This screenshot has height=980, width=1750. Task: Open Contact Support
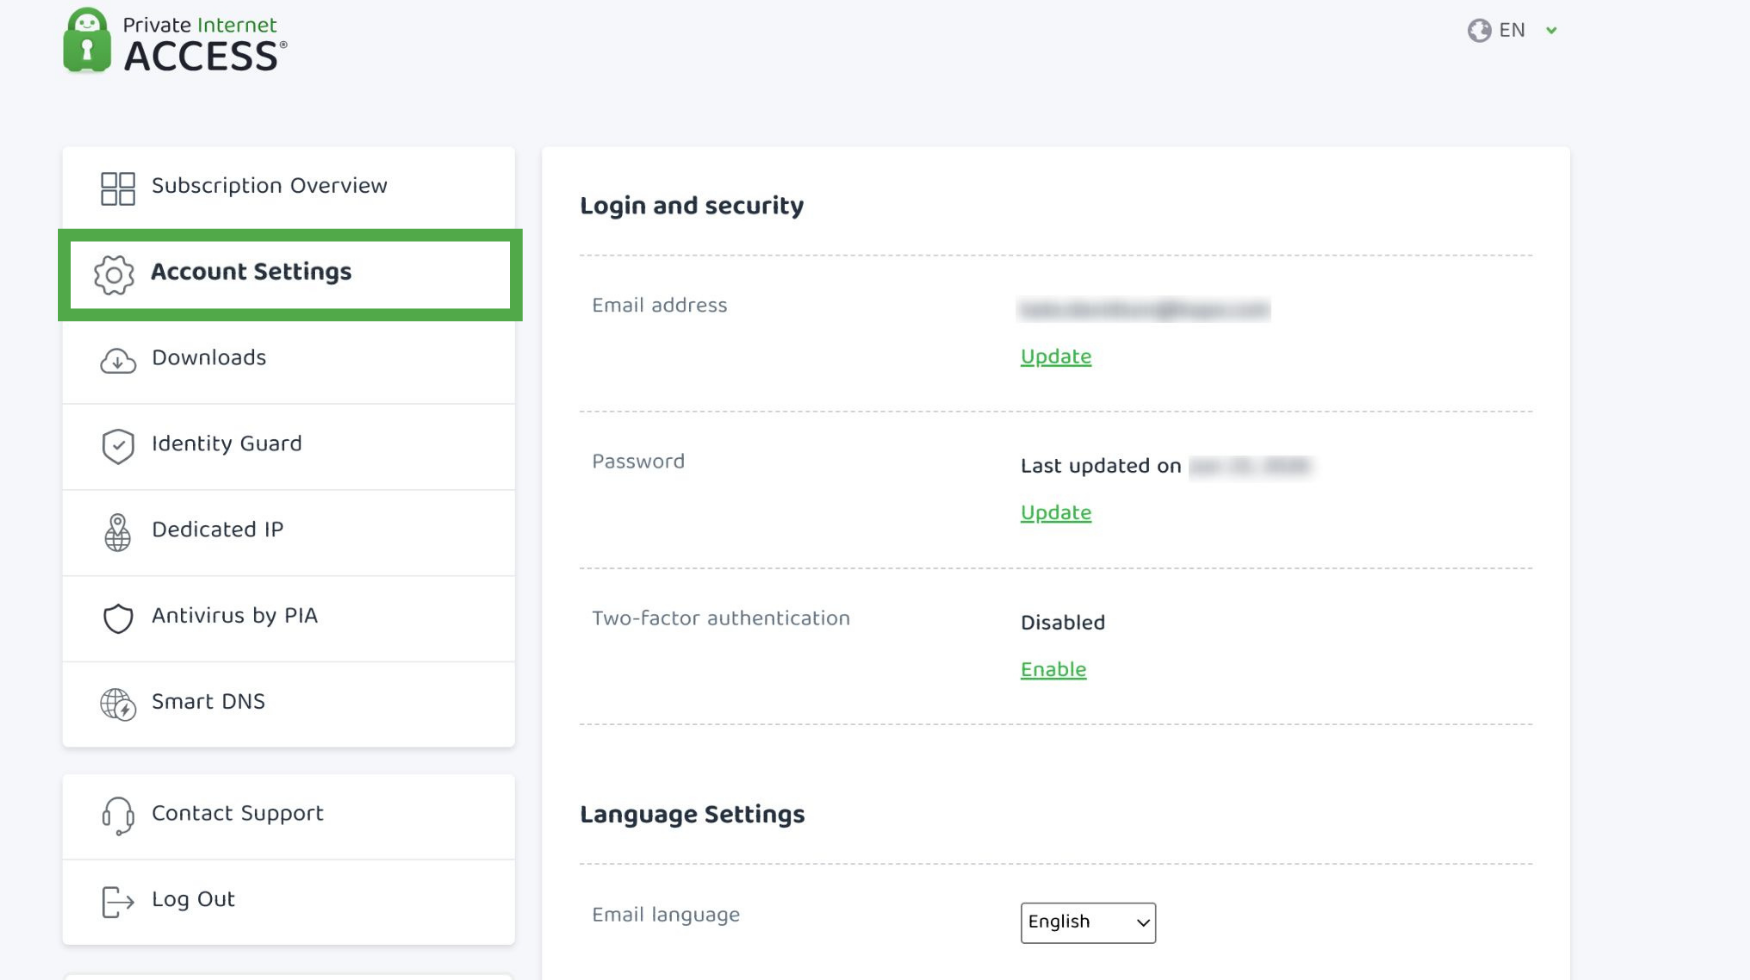click(x=289, y=816)
